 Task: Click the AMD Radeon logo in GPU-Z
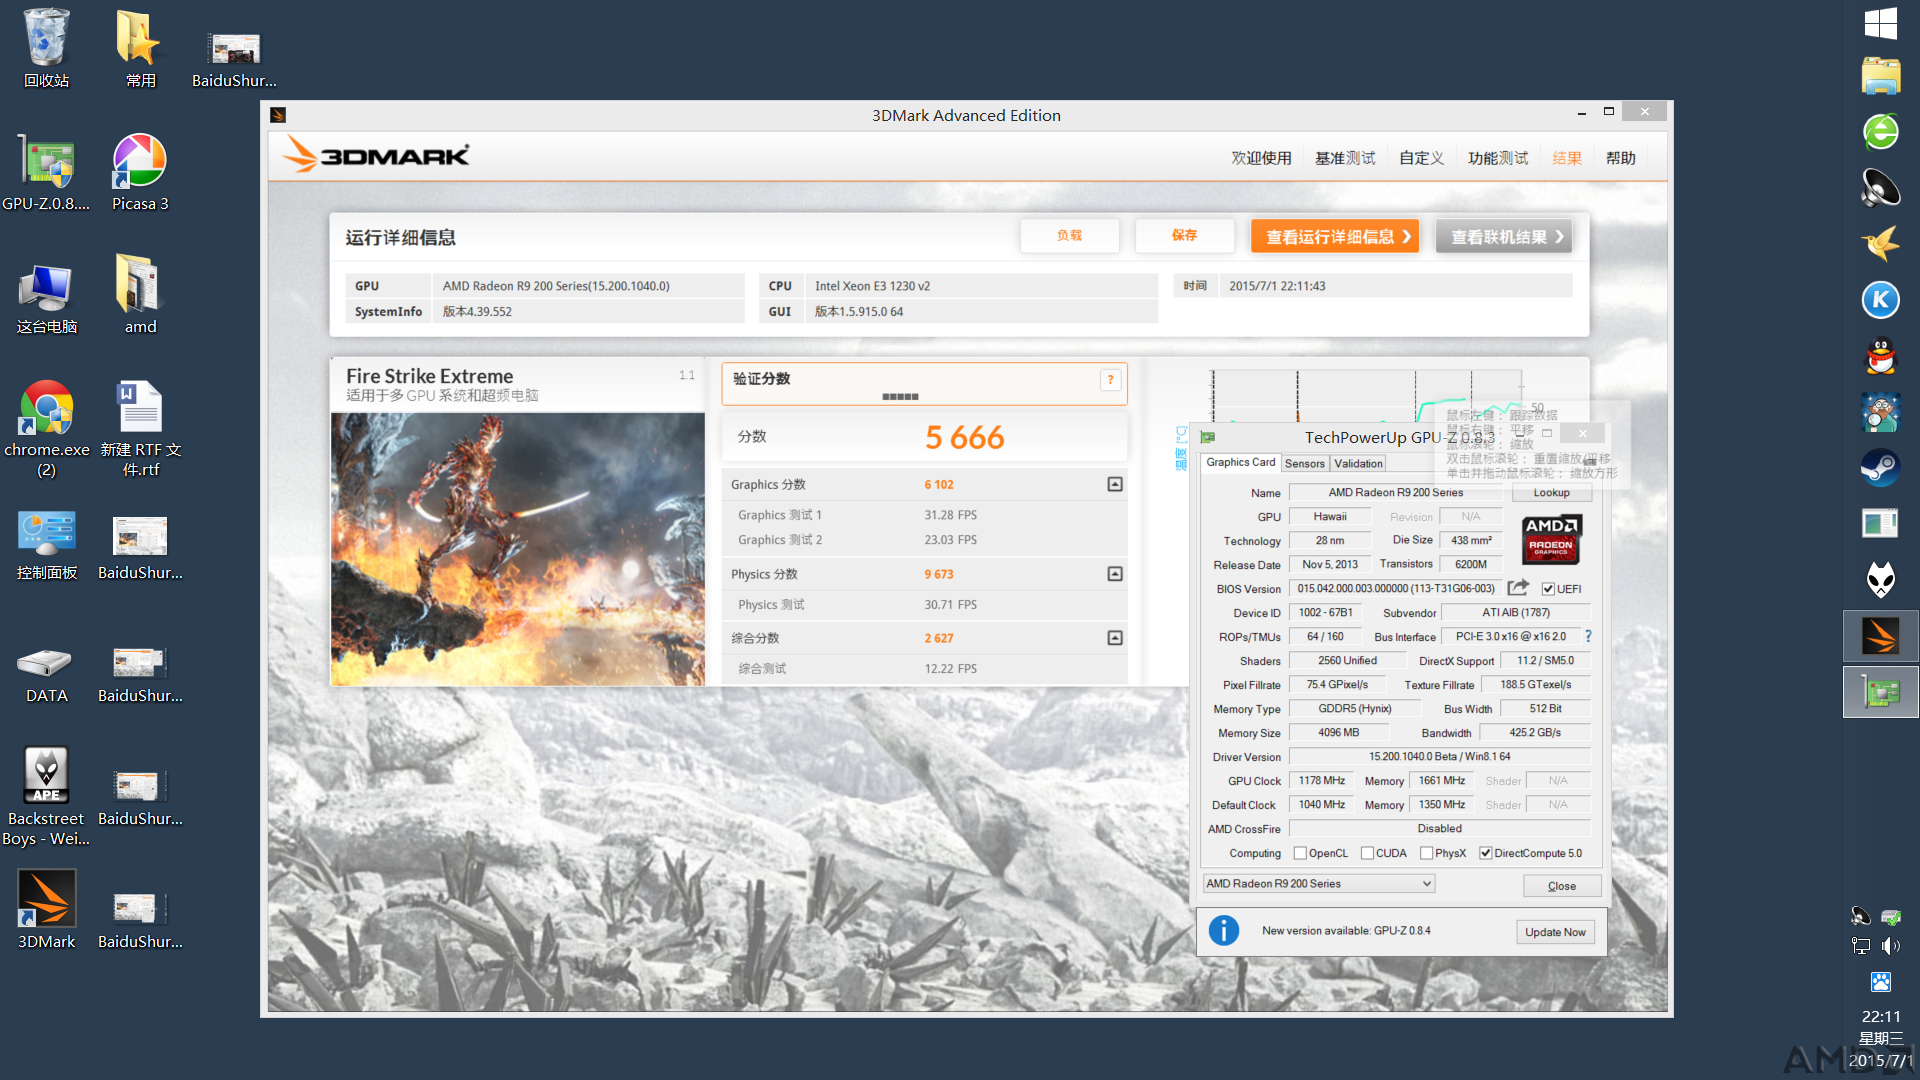[1551, 540]
